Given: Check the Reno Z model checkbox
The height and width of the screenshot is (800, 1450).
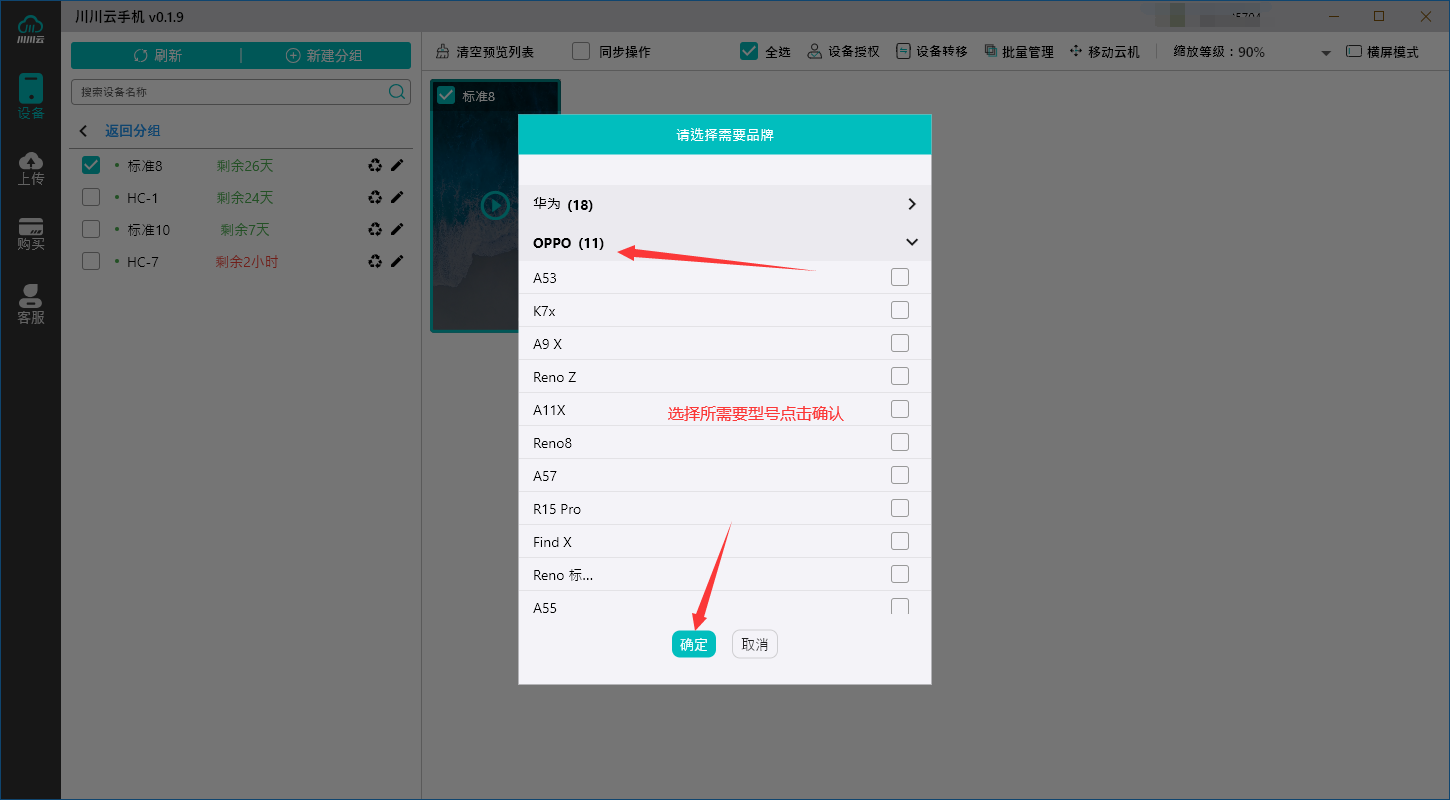Looking at the screenshot, I should 899,376.
